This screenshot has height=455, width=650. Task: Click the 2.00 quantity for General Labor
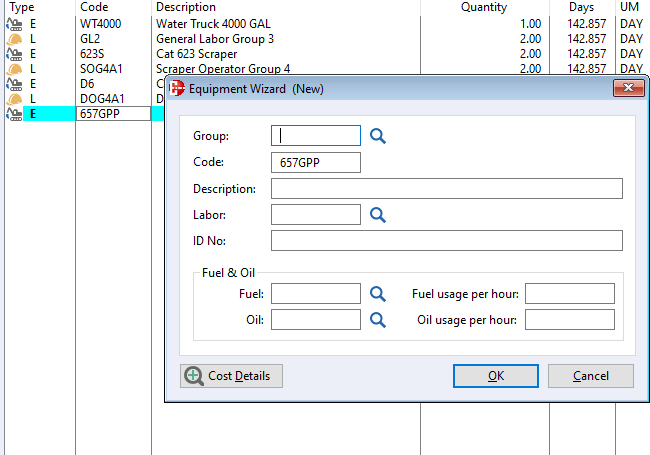click(x=531, y=39)
